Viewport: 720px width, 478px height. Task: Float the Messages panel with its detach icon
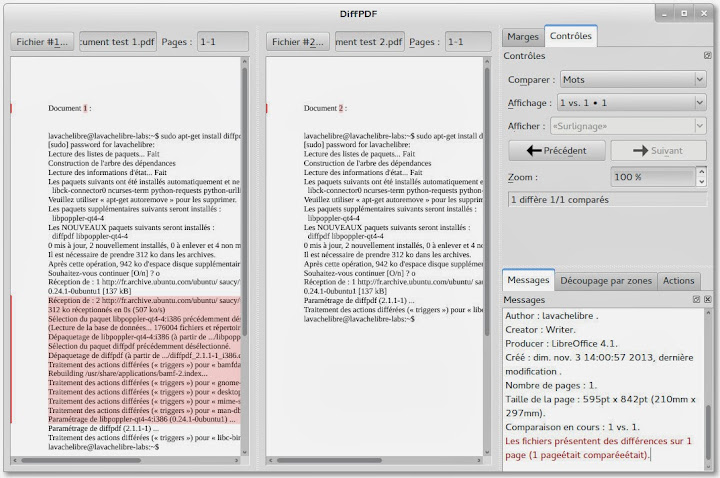click(696, 299)
